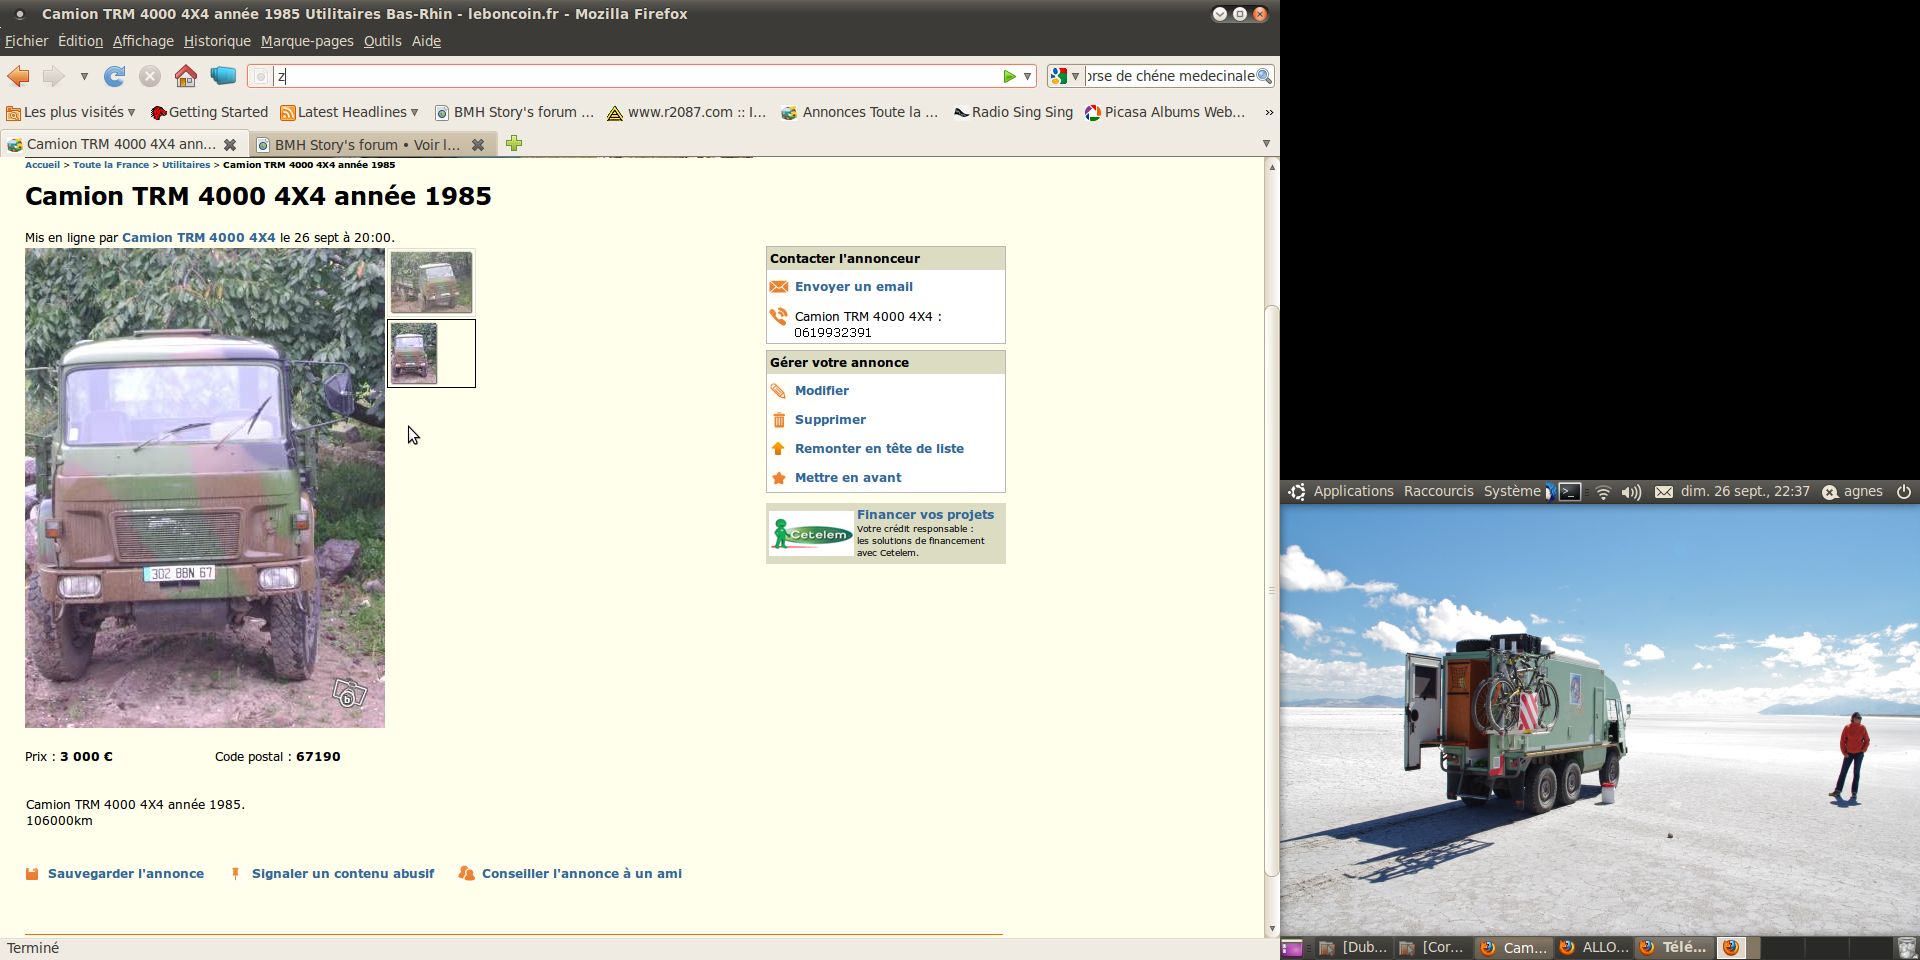Close the BMH Story's forum tab
Viewport: 1920px width, 960px height.
point(478,145)
